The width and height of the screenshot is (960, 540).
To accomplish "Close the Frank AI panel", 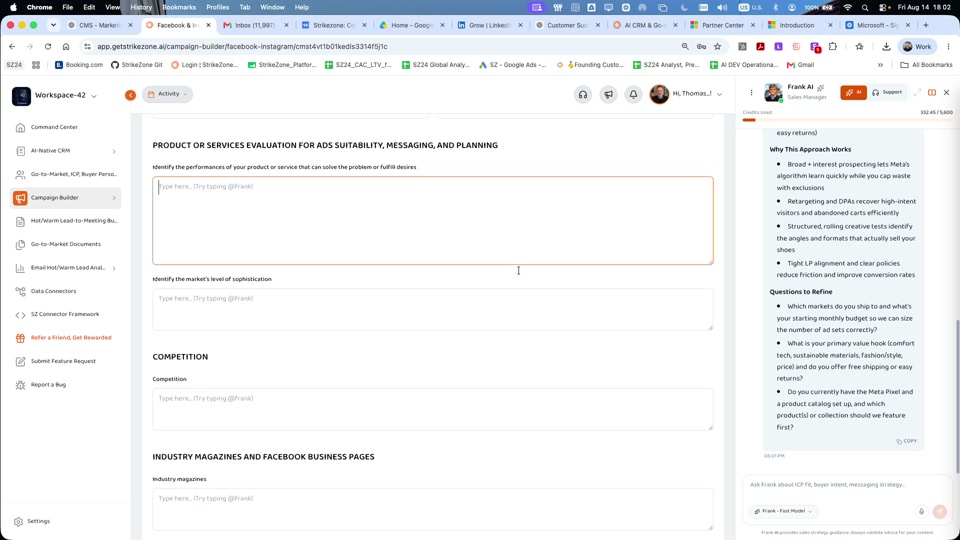I will (x=947, y=92).
